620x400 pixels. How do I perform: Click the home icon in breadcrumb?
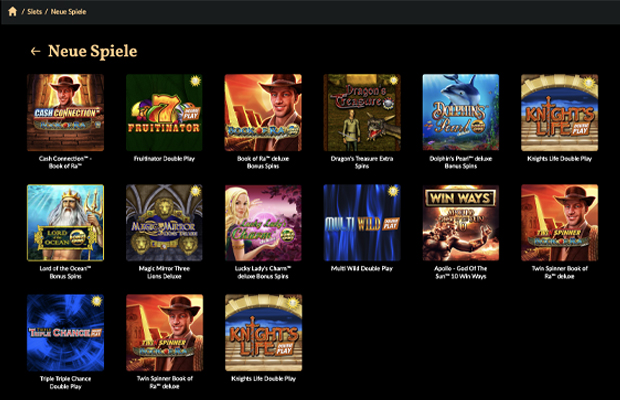coord(12,11)
